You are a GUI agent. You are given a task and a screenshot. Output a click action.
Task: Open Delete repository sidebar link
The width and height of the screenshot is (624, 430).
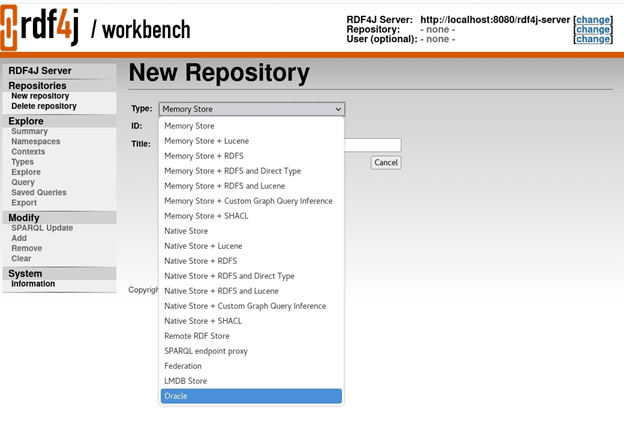pyautogui.click(x=44, y=106)
